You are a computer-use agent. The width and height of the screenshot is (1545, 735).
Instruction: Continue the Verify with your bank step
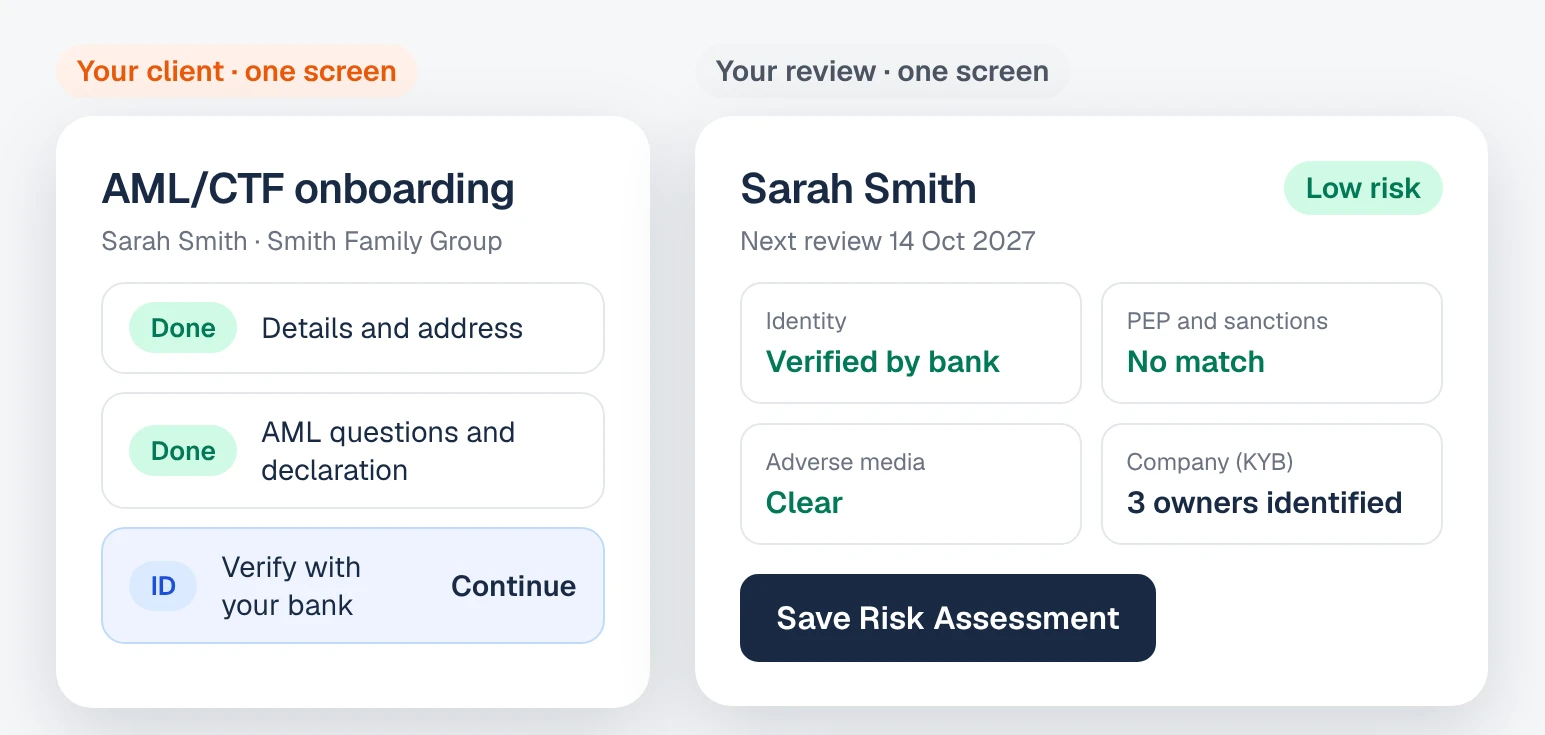513,586
